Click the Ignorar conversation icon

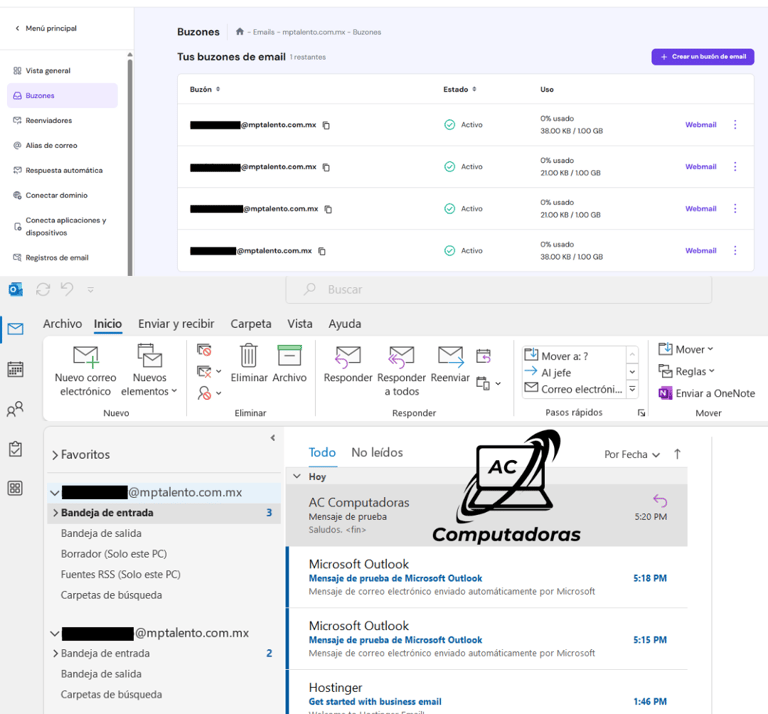coord(204,350)
